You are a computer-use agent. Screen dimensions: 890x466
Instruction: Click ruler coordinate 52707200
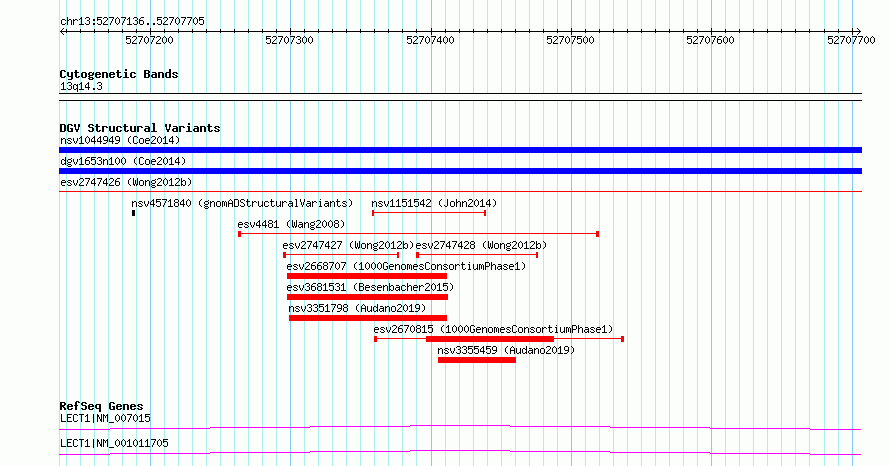click(149, 40)
